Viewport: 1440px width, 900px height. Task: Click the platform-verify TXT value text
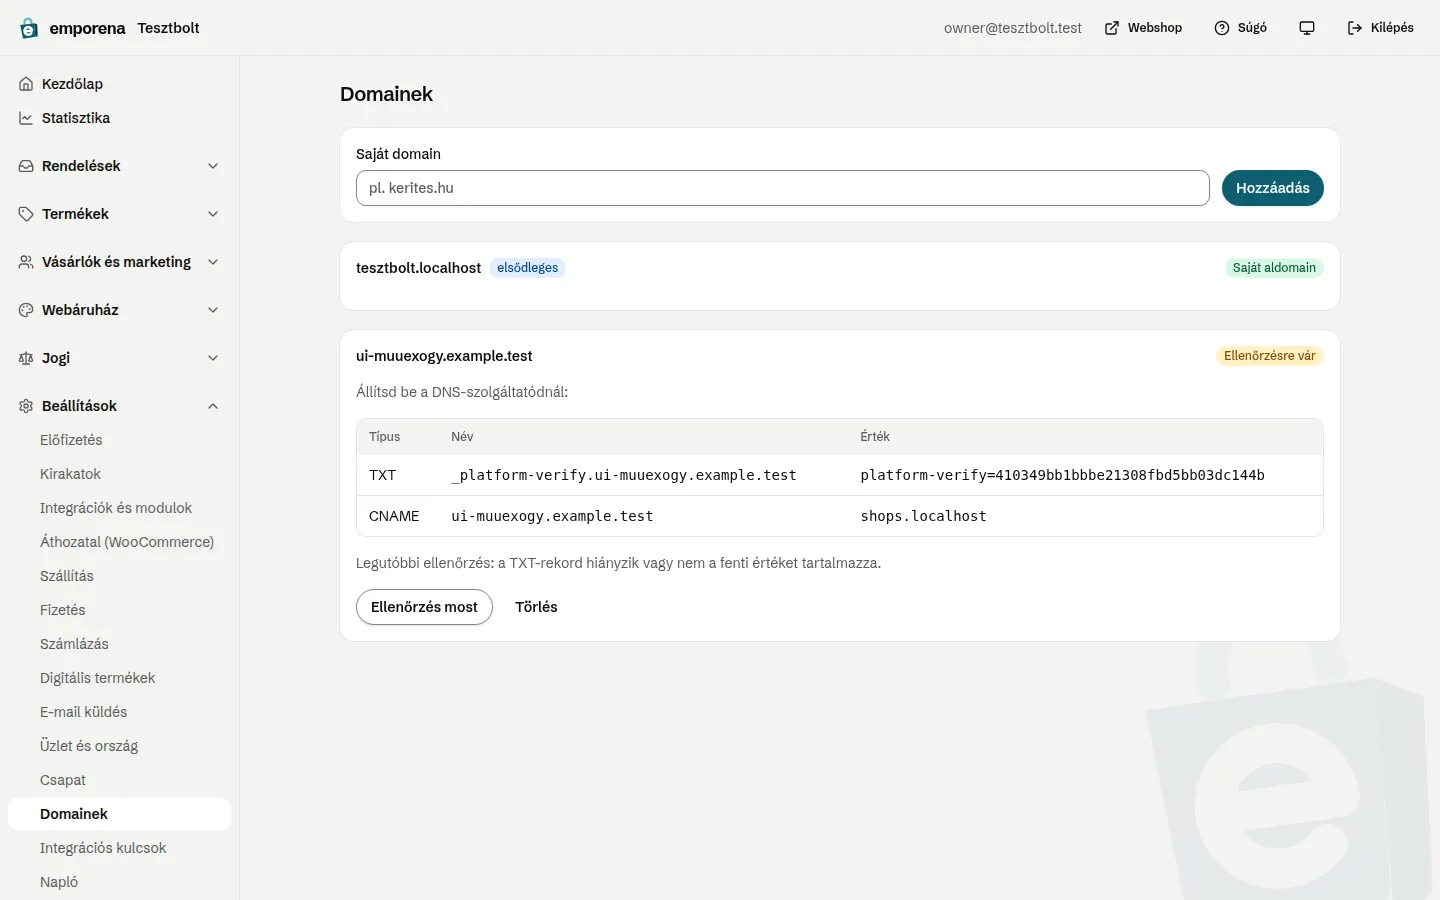(x=1062, y=475)
